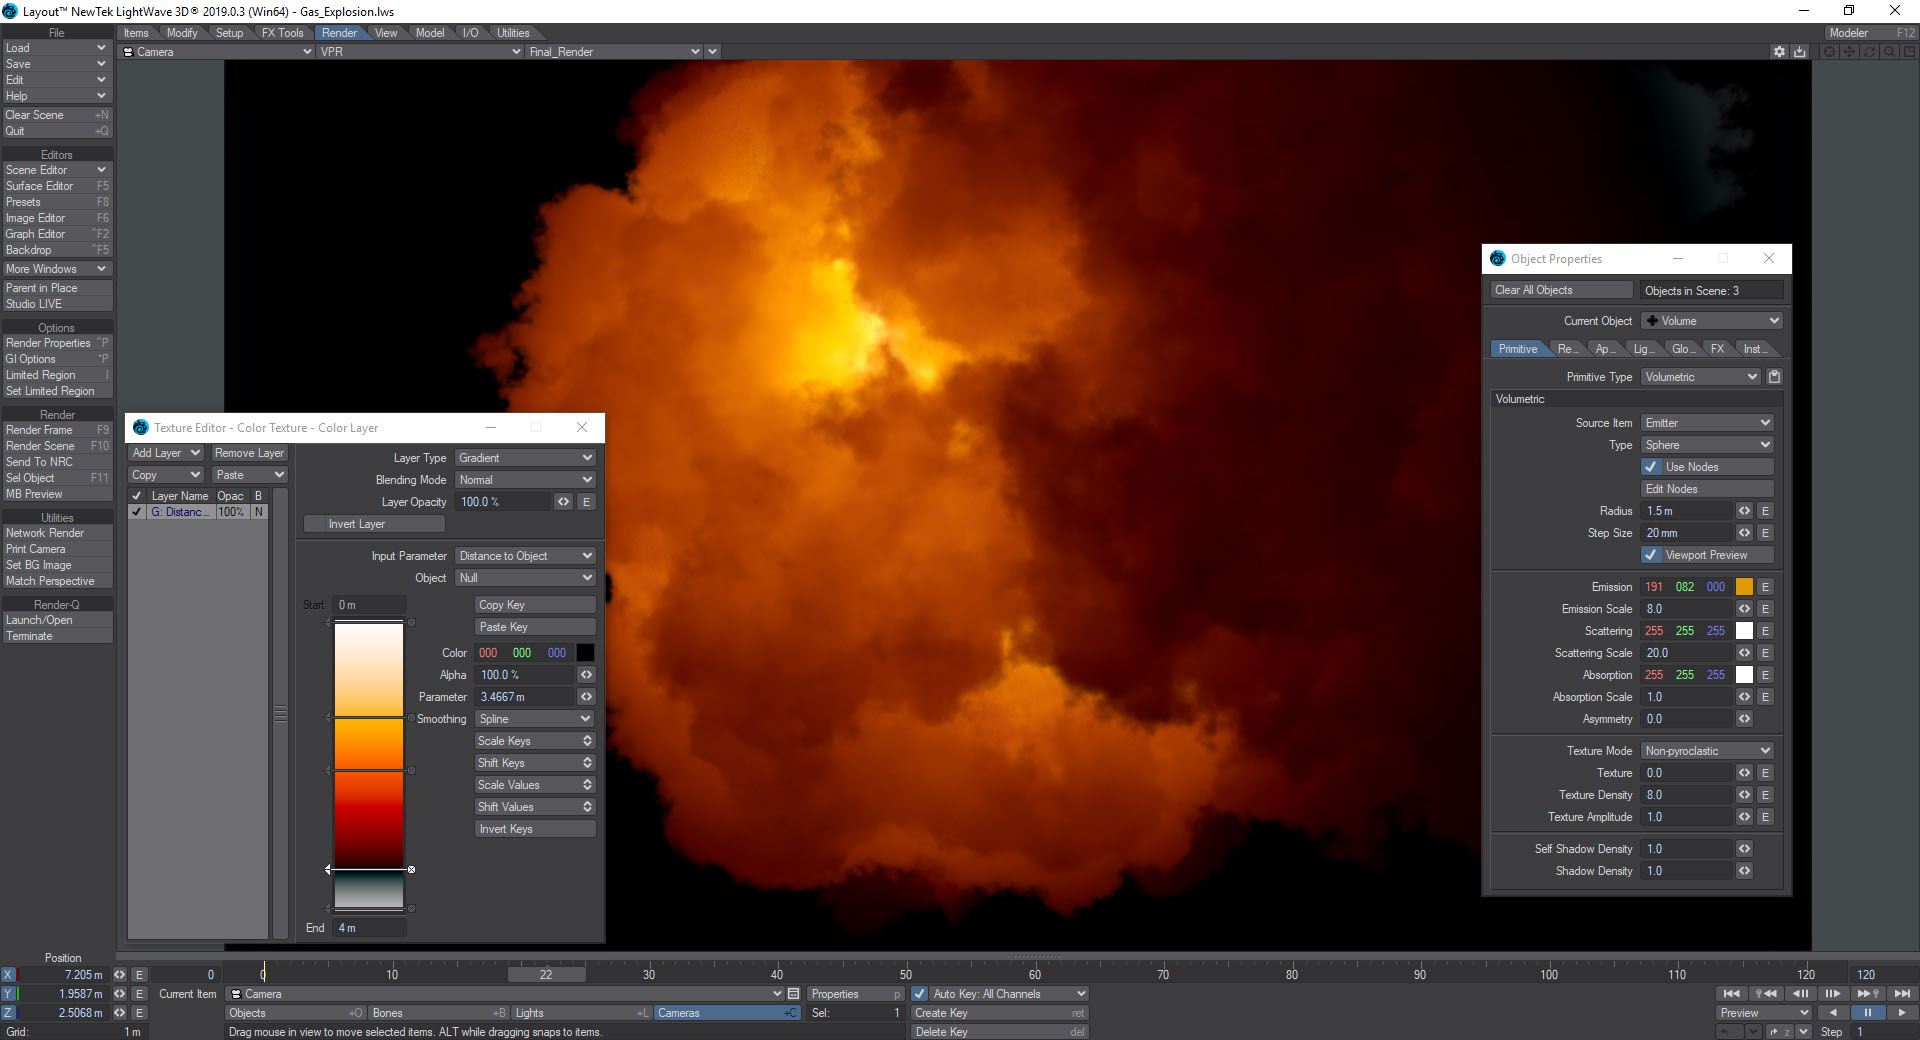This screenshot has height=1040, width=1920.
Task: Uncheck the Viewport Preview option
Action: pyautogui.click(x=1651, y=555)
